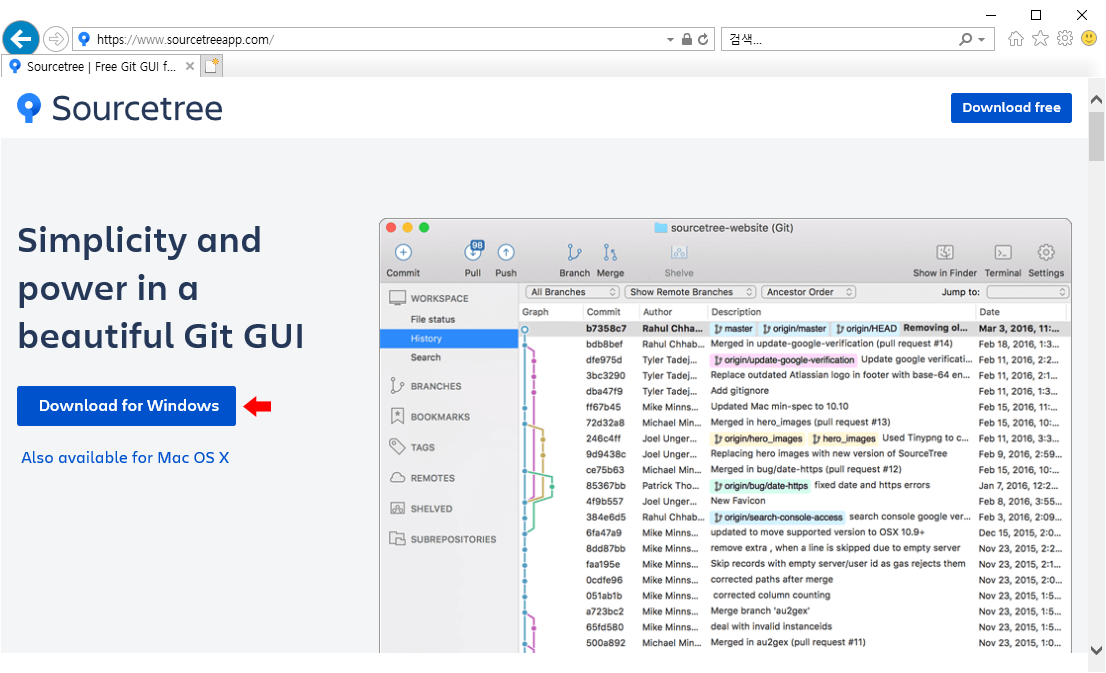Expand REMOTES section in sidebar

(x=432, y=478)
